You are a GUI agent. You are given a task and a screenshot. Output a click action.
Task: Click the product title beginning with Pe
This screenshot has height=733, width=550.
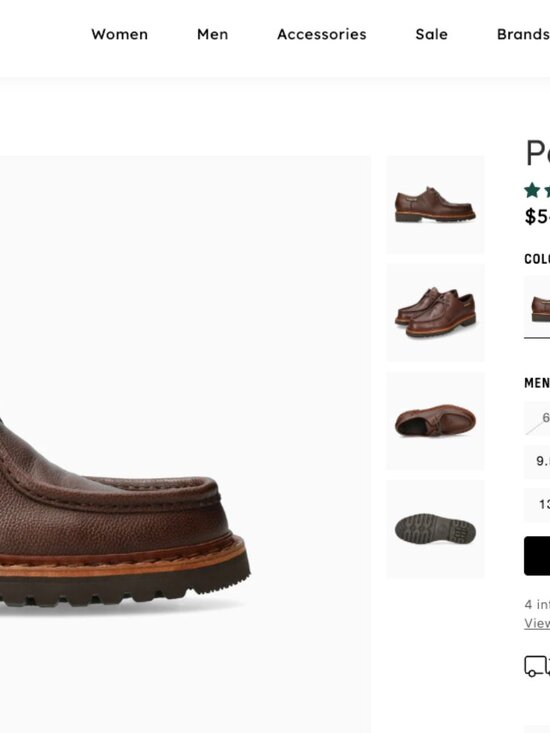(538, 153)
